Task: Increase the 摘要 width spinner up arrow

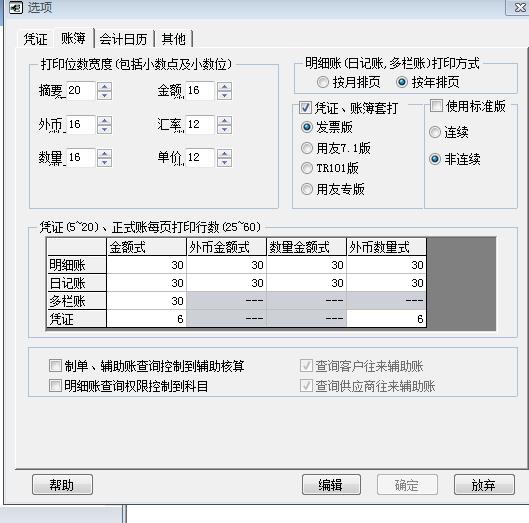Action: pyautogui.click(x=105, y=86)
